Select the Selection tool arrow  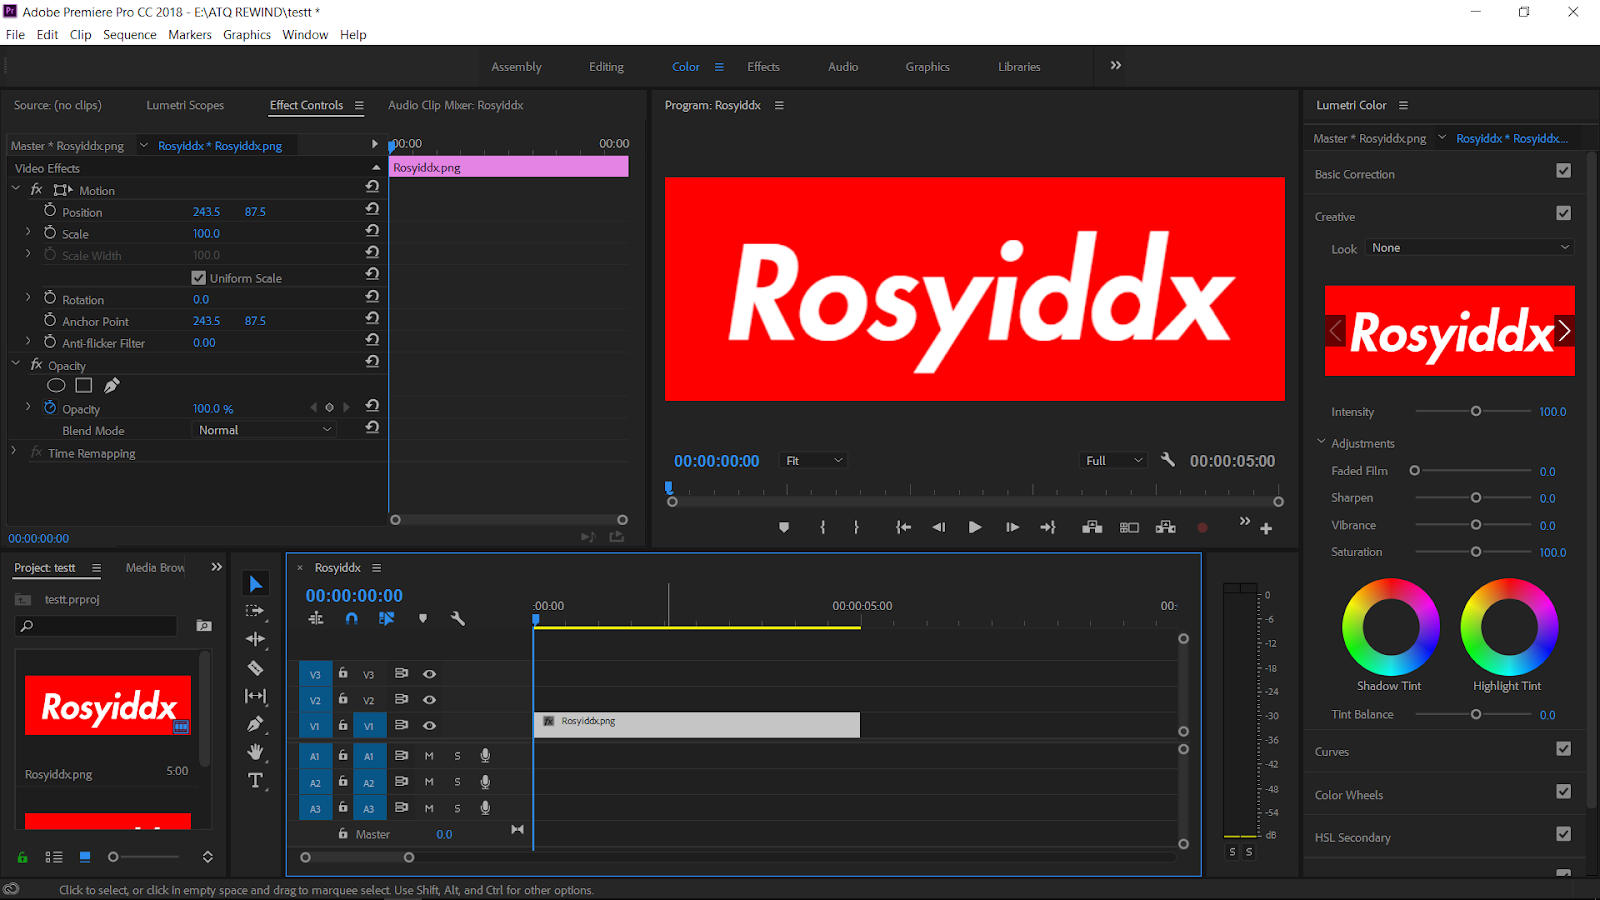point(256,584)
